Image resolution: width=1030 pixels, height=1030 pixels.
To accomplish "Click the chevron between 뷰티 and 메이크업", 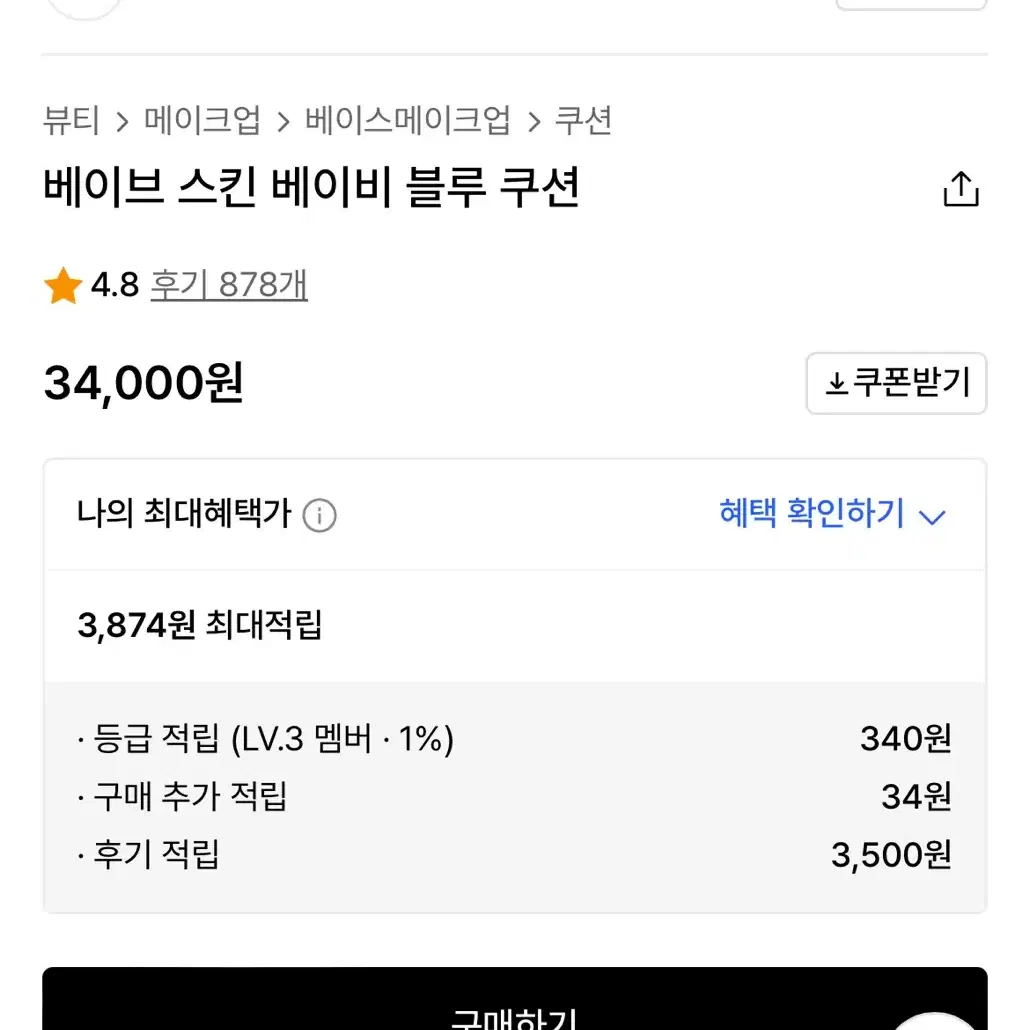I will point(122,122).
